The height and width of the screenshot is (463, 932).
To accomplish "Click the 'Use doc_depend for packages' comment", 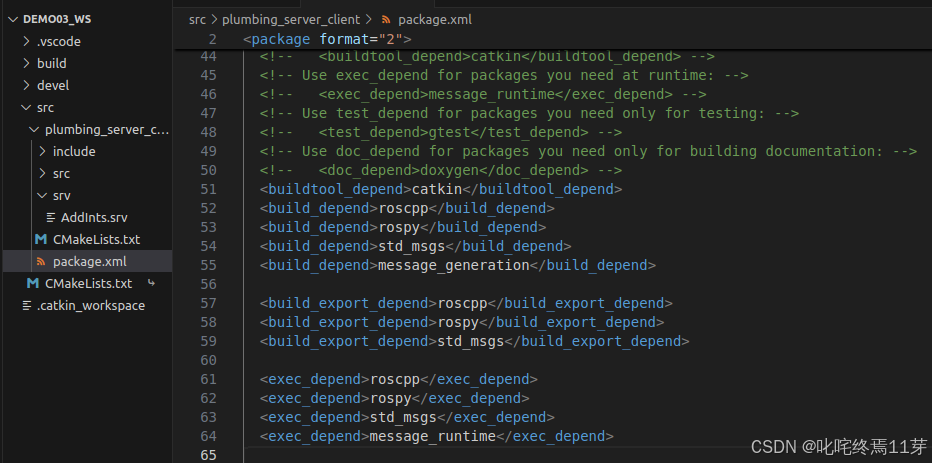I will pyautogui.click(x=588, y=151).
